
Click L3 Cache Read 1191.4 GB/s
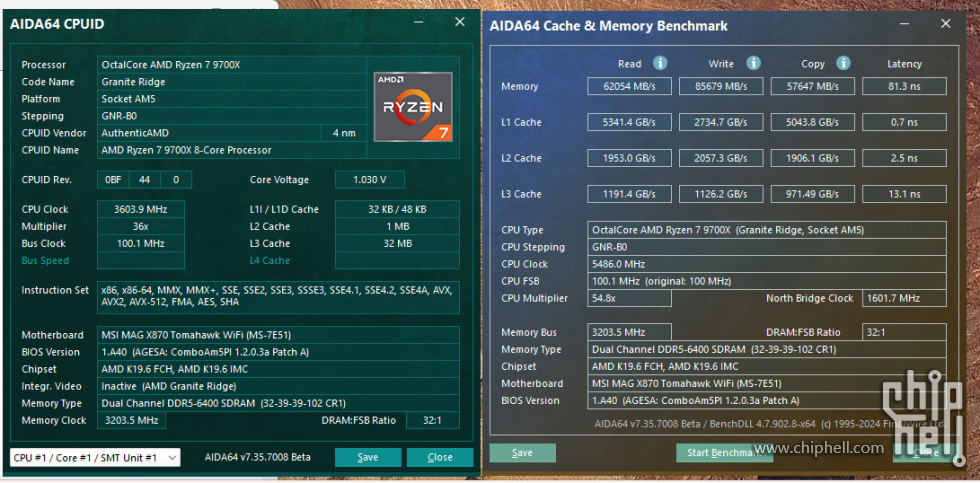[x=629, y=194]
